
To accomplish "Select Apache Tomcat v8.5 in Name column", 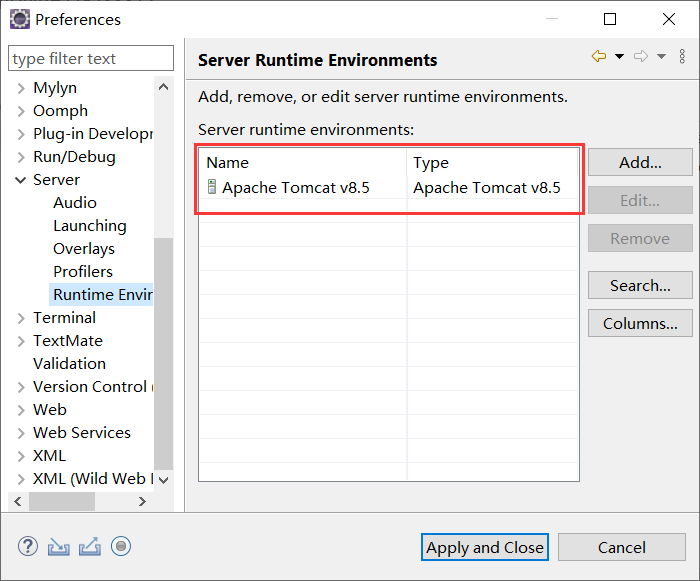I will pos(296,188).
